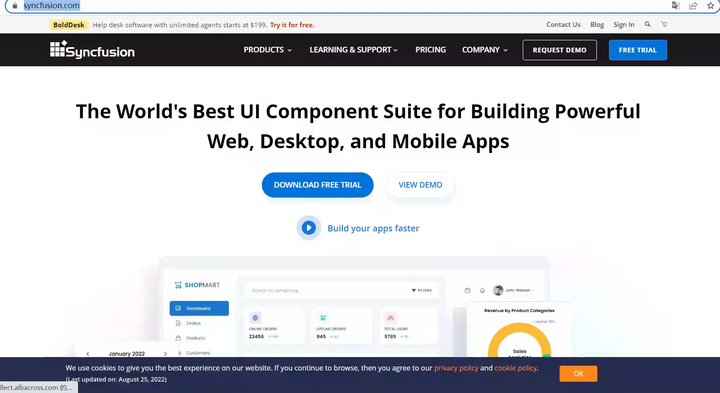Image resolution: width=720 pixels, height=393 pixels.
Task: Click the Try it for free link
Action: tap(292, 25)
